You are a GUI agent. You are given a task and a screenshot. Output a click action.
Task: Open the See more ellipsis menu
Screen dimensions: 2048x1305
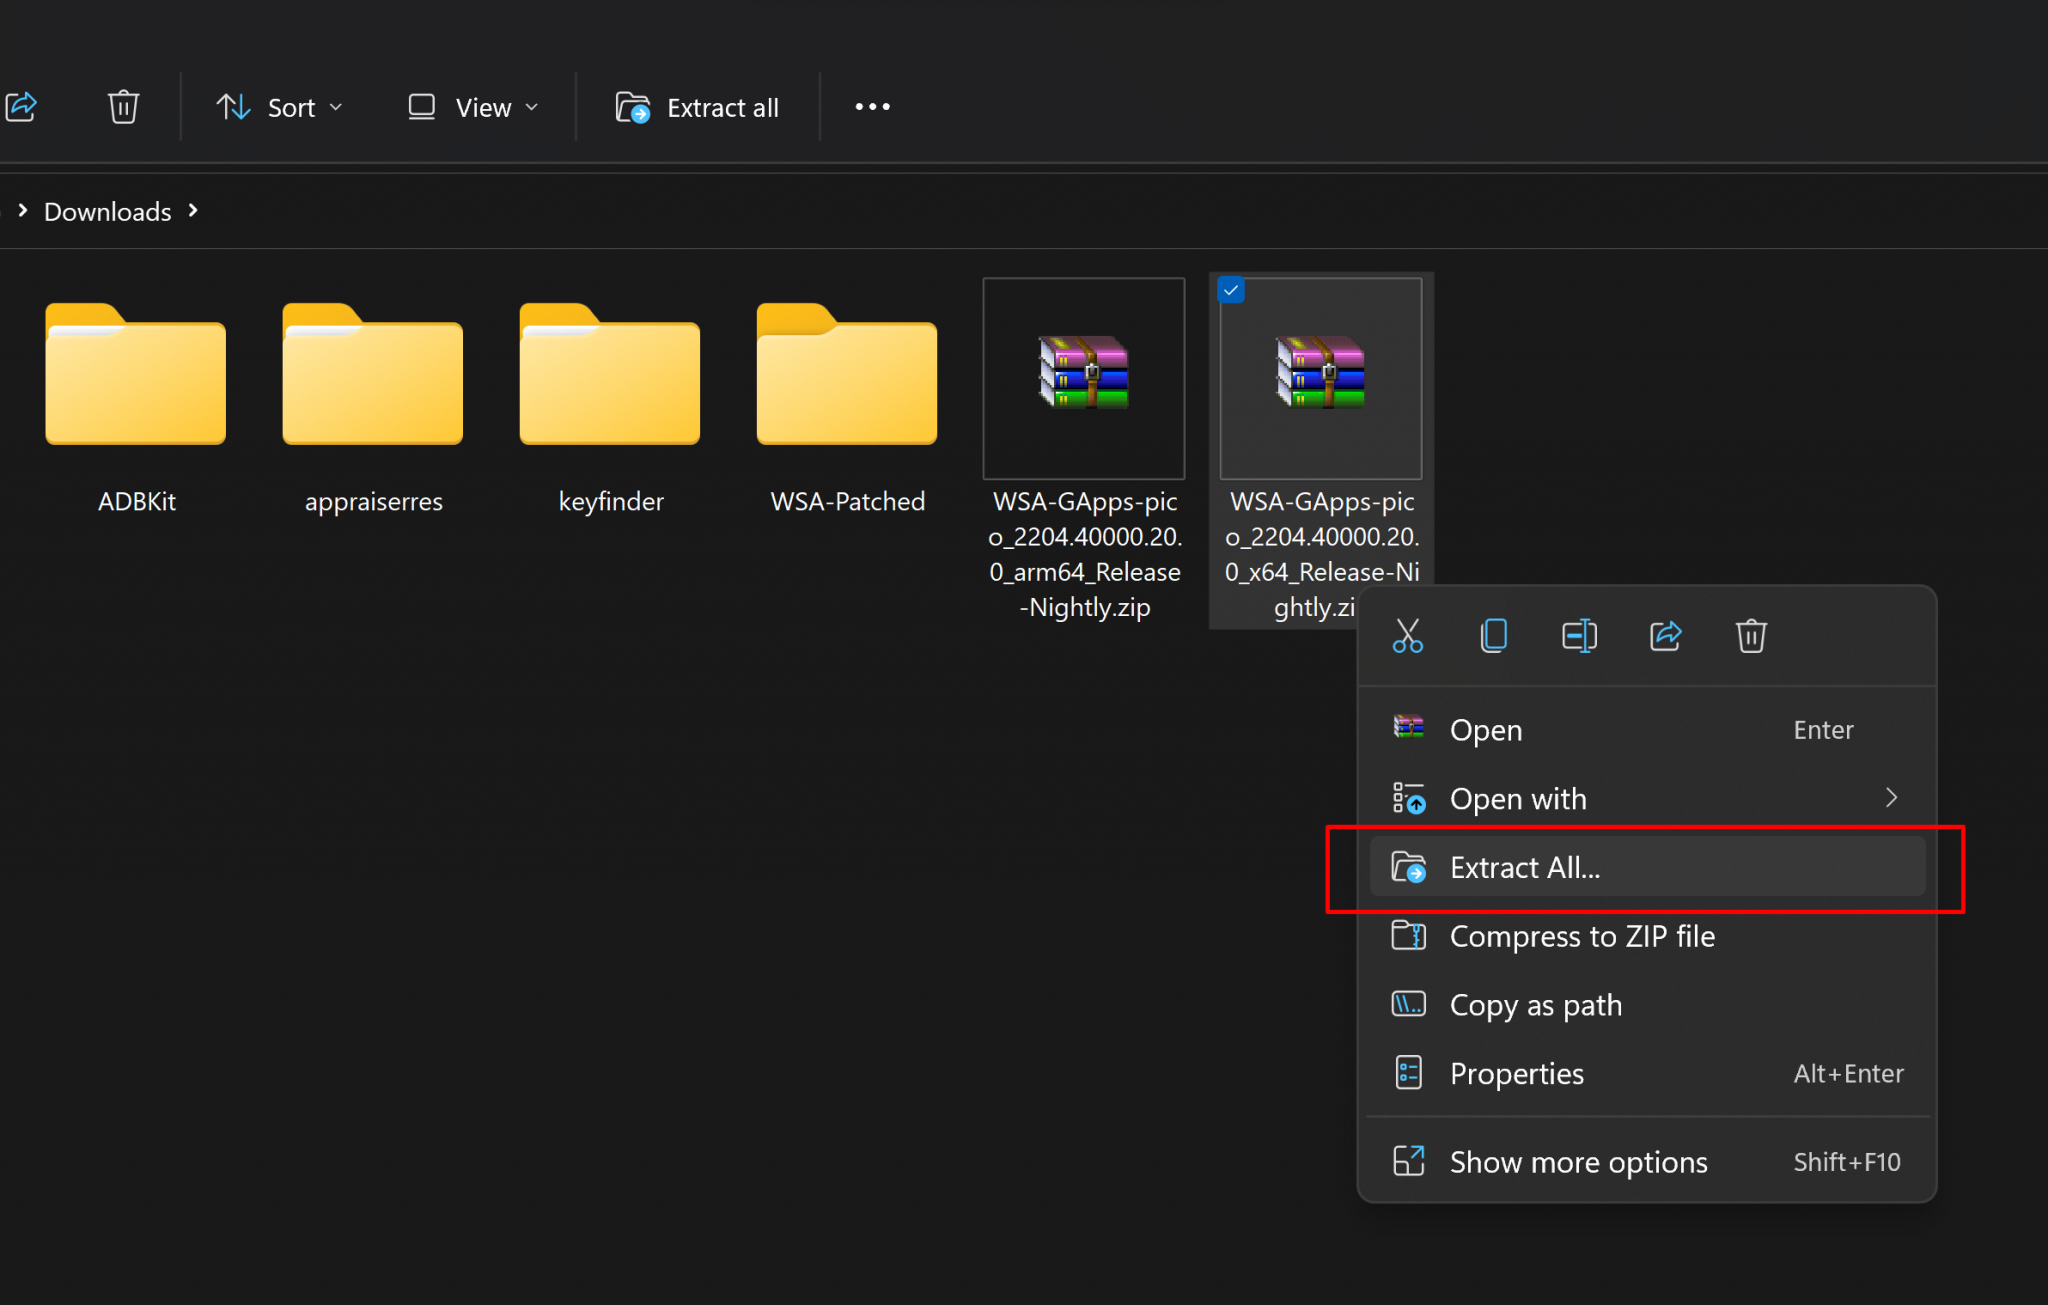click(x=871, y=106)
